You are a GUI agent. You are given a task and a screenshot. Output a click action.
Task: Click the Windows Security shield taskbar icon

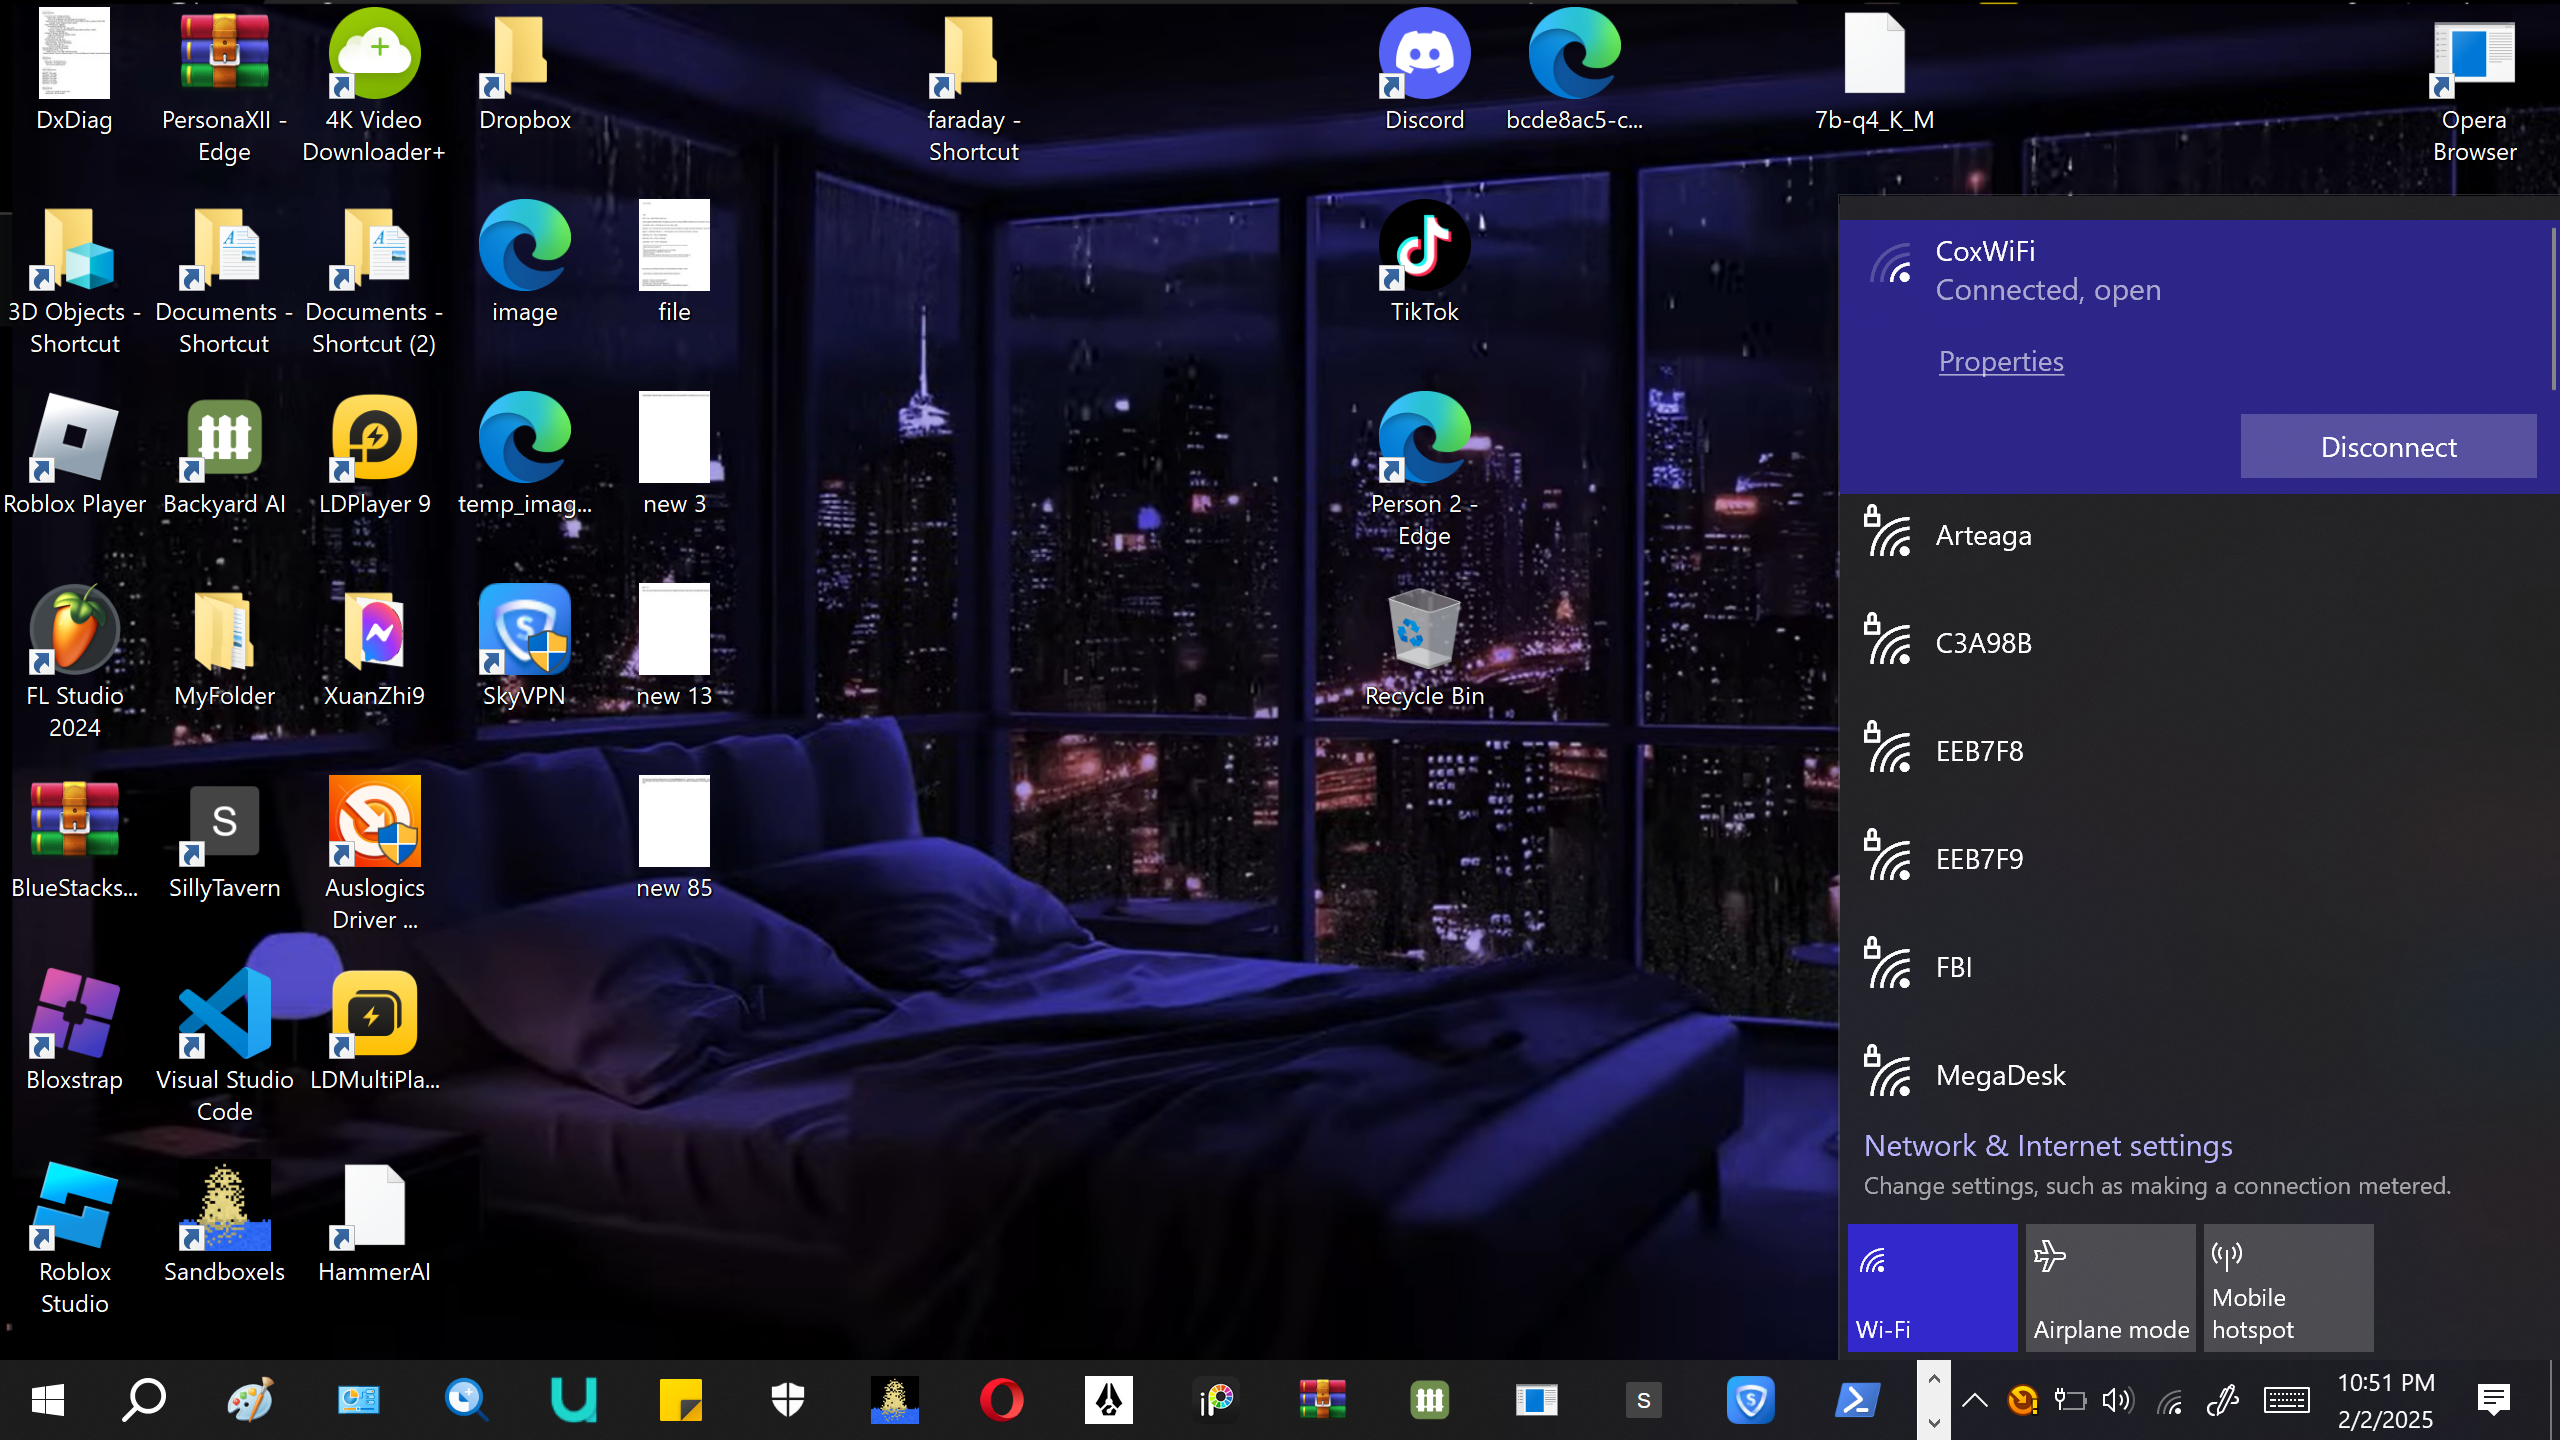pyautogui.click(x=787, y=1400)
